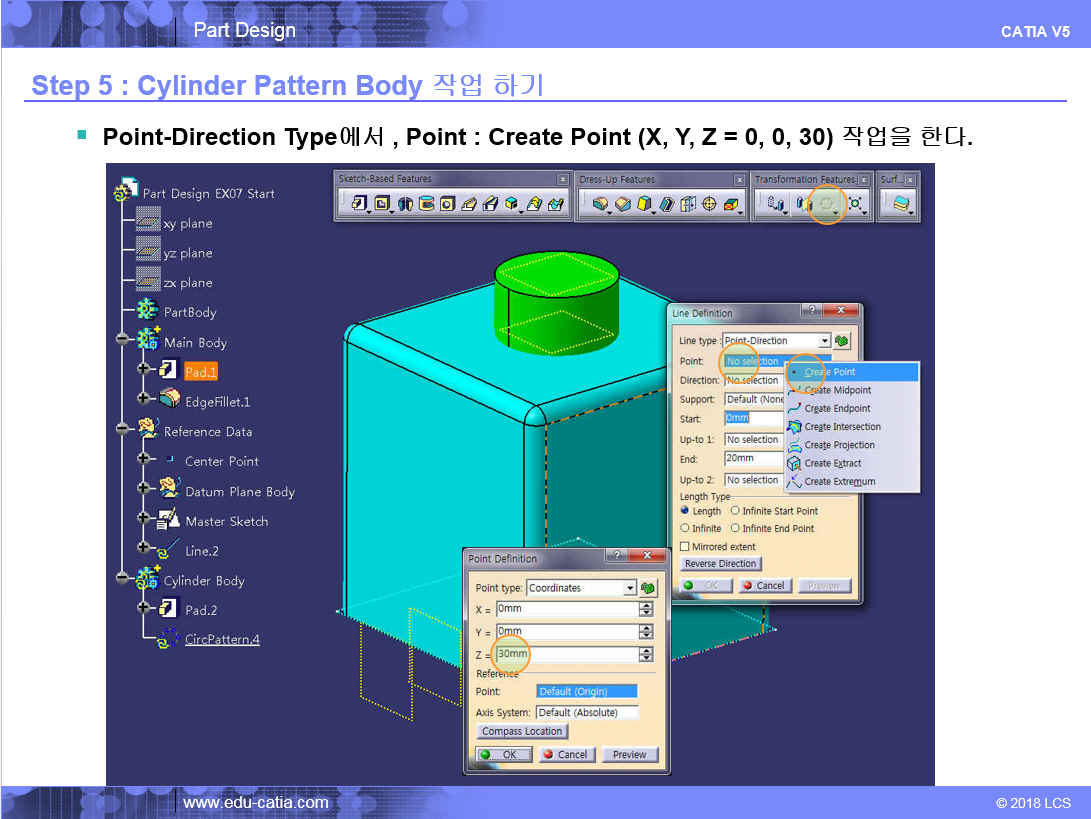Choose Create Midpoint from the context menu
The height and width of the screenshot is (819, 1091).
837,390
